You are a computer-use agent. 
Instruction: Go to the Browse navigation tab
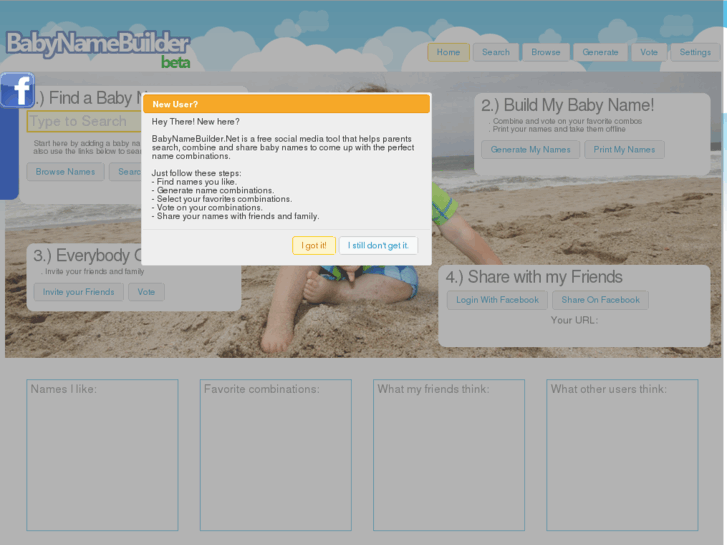coord(546,52)
